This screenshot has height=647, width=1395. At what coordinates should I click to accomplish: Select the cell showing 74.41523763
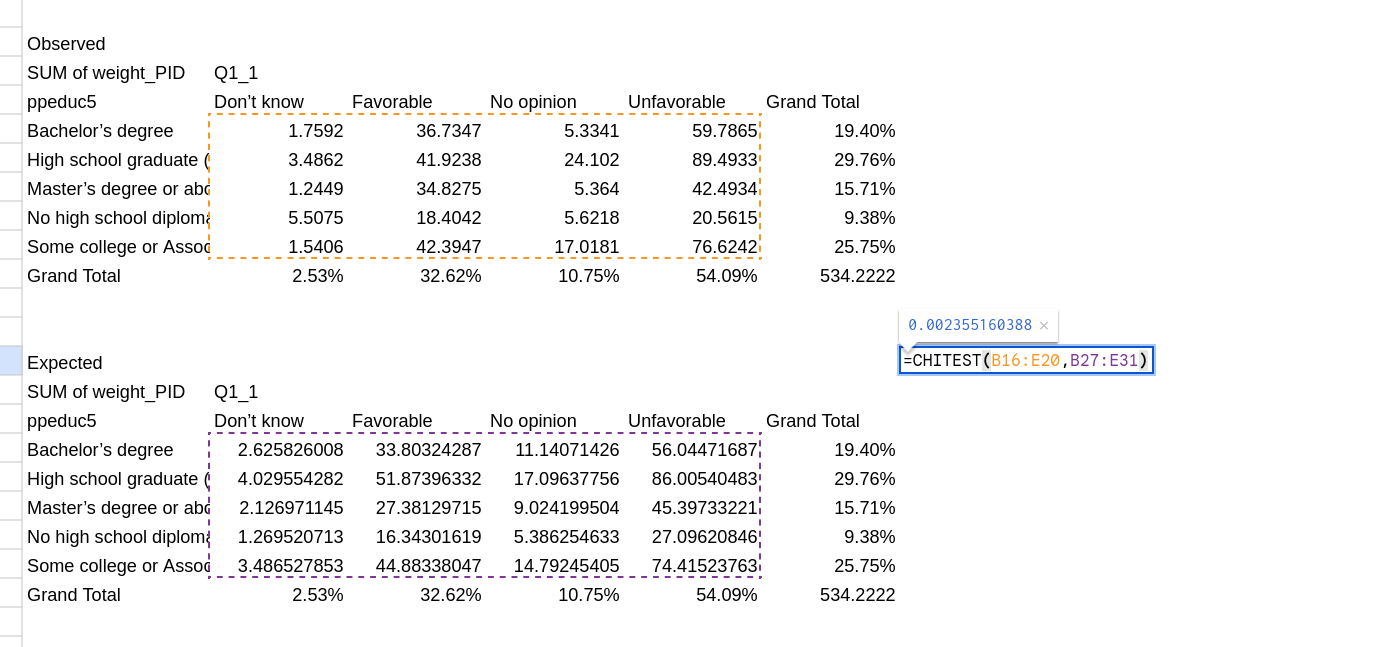704,566
